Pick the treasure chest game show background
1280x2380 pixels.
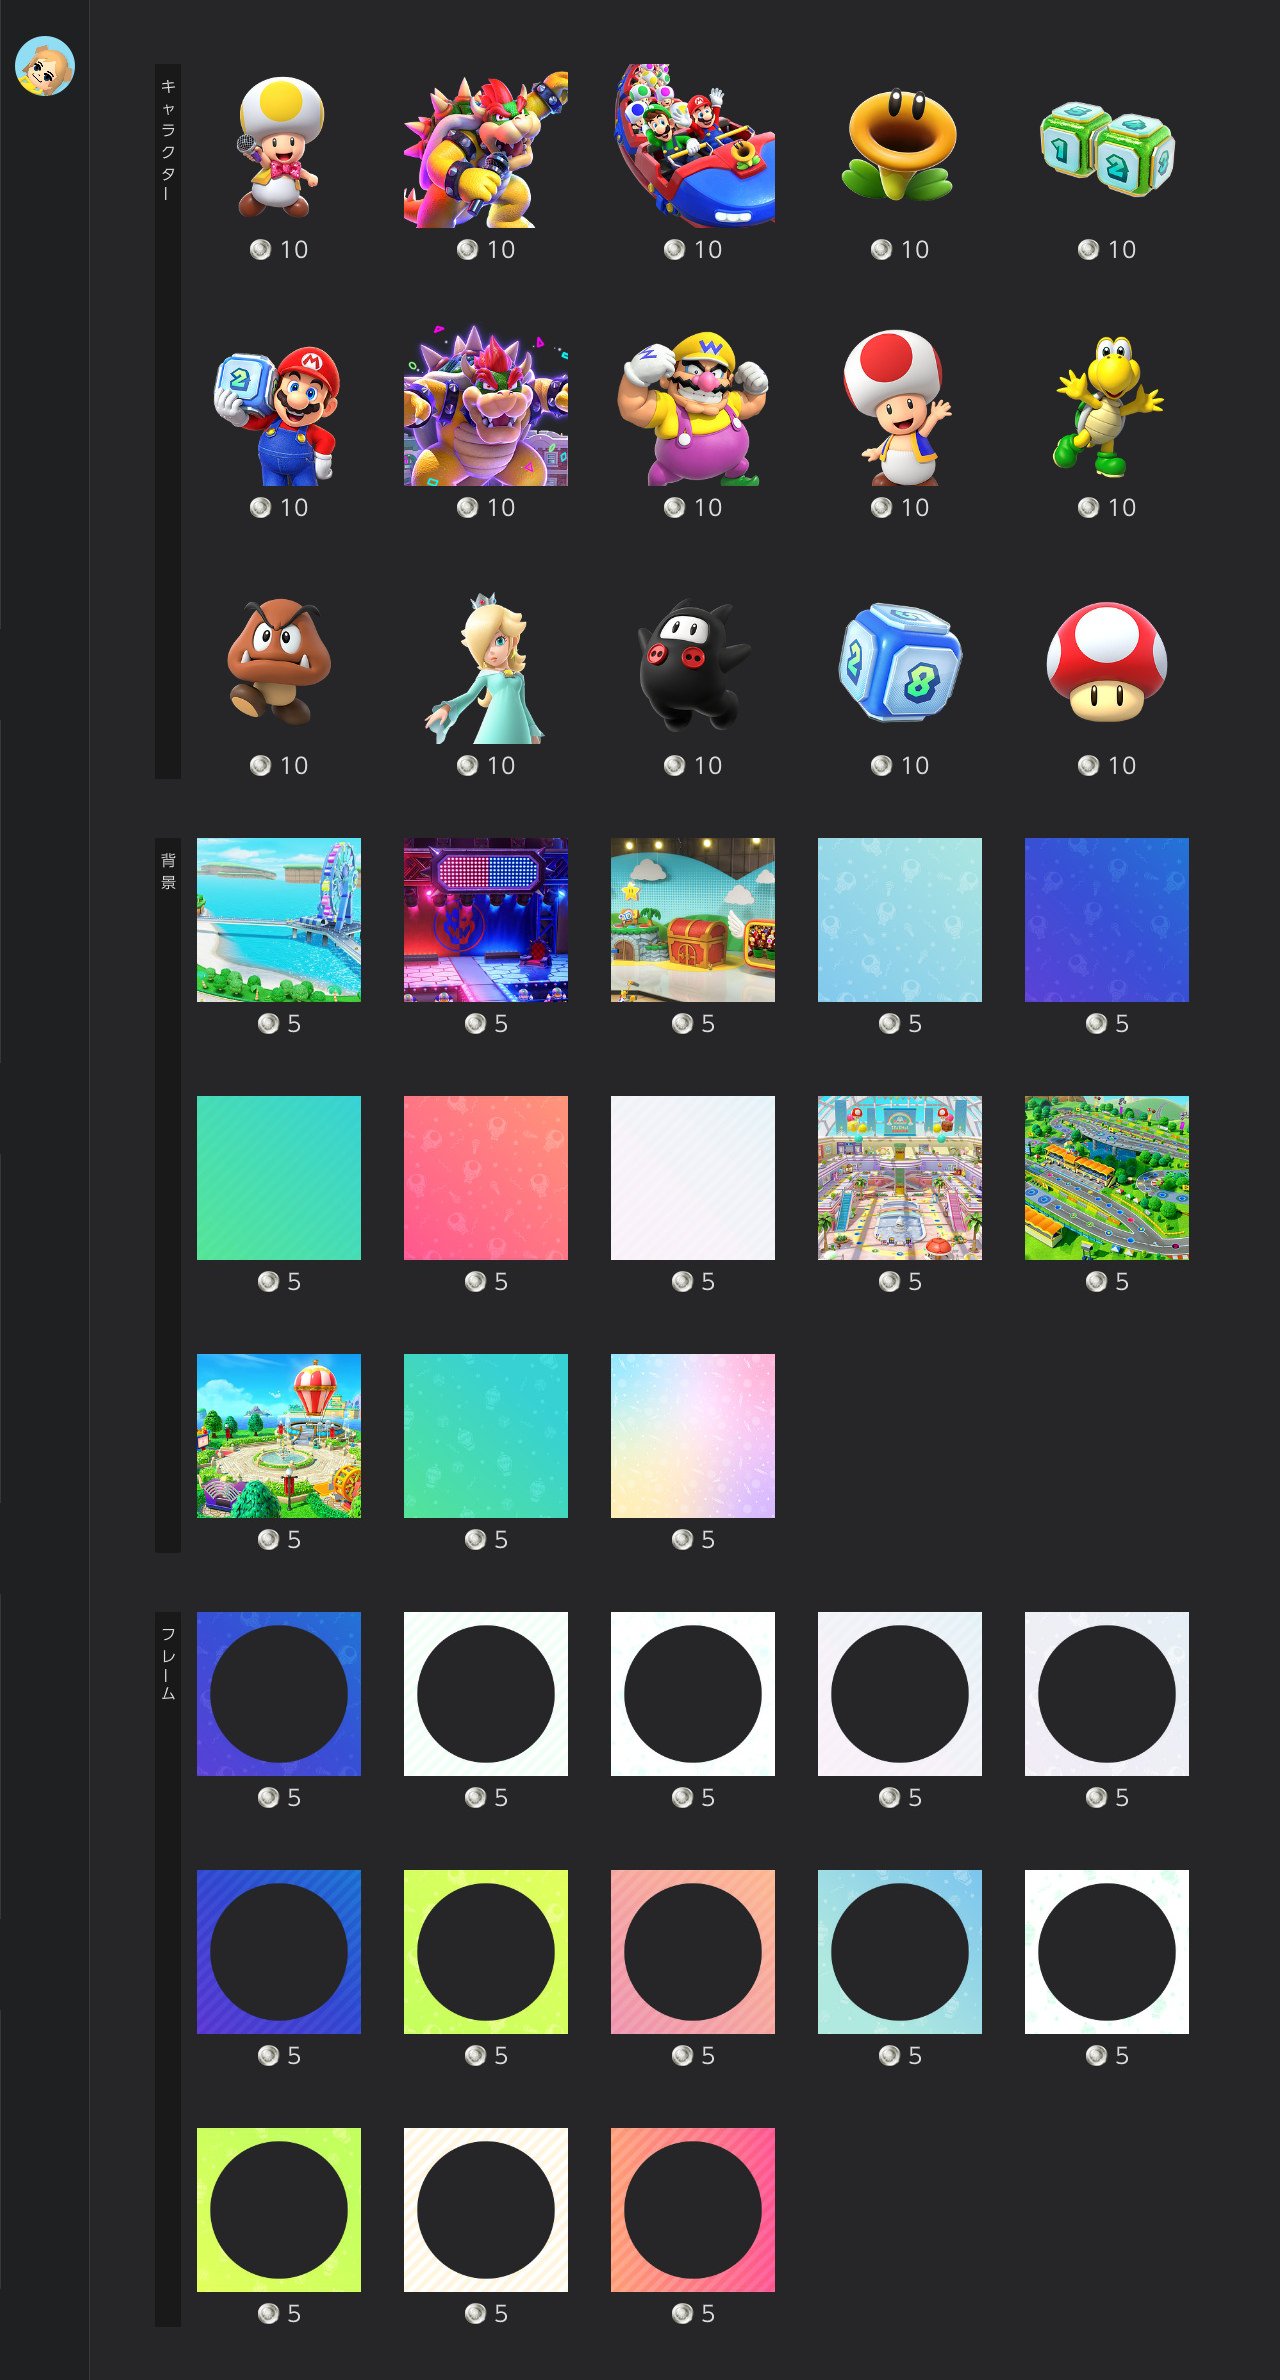tap(693, 920)
